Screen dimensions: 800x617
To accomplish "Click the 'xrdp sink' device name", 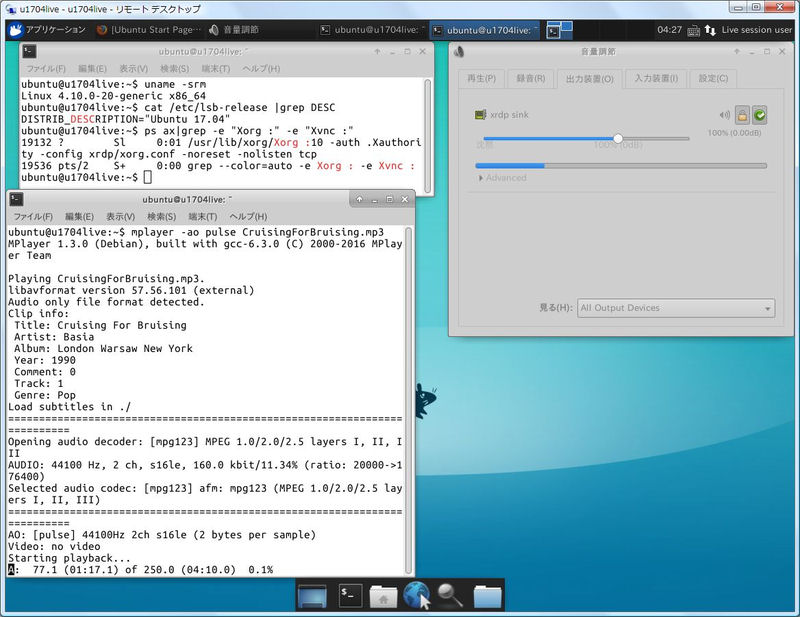I will point(509,115).
